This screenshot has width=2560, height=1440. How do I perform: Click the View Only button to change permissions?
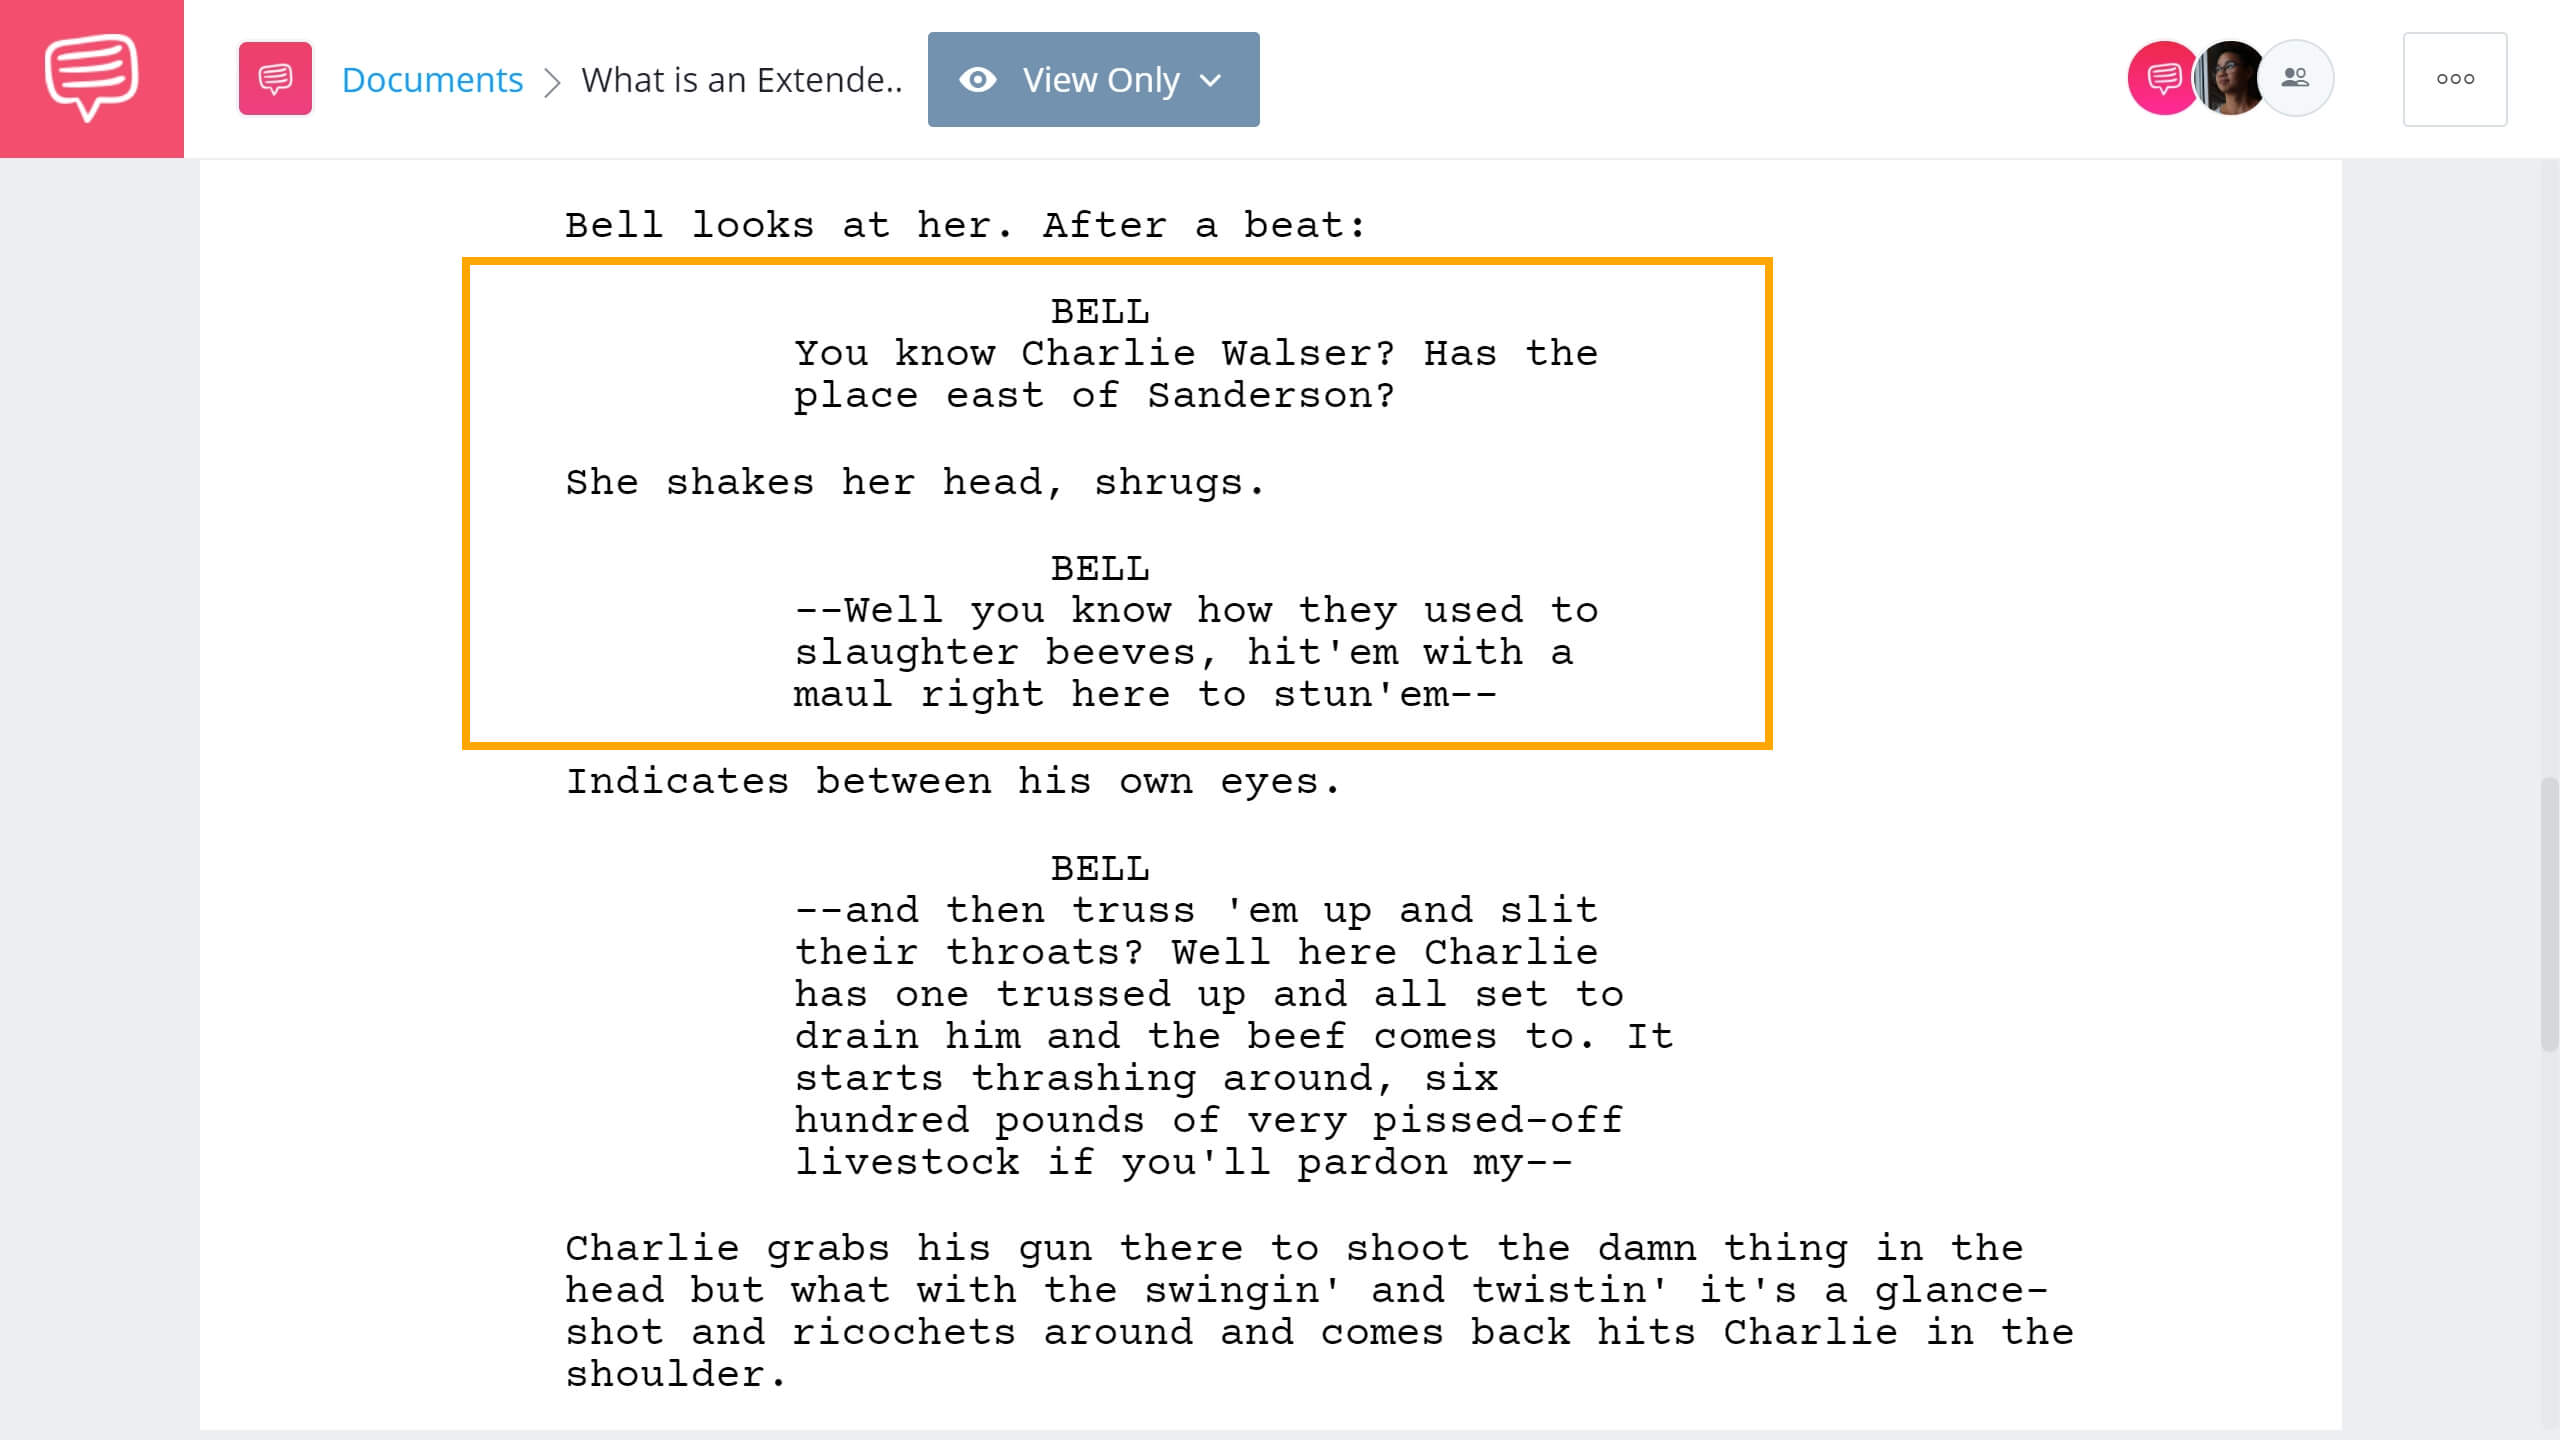pyautogui.click(x=1092, y=79)
